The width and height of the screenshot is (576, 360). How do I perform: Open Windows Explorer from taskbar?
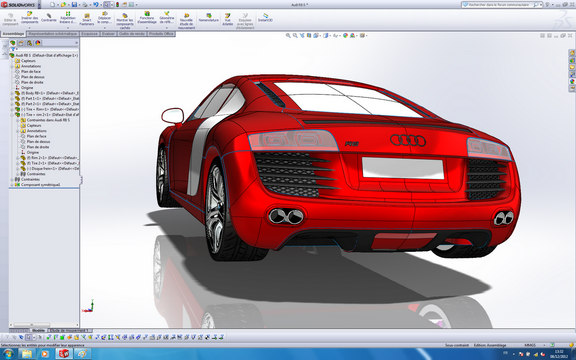(x=27, y=354)
